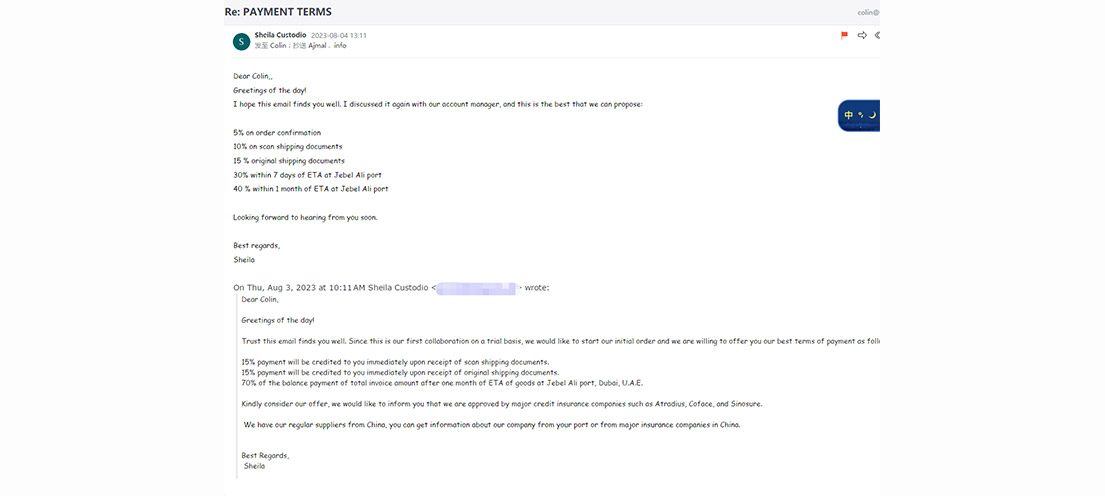Click sender name Sheila Custodio in header
The width and height of the screenshot is (1105, 496).
[x=280, y=35]
